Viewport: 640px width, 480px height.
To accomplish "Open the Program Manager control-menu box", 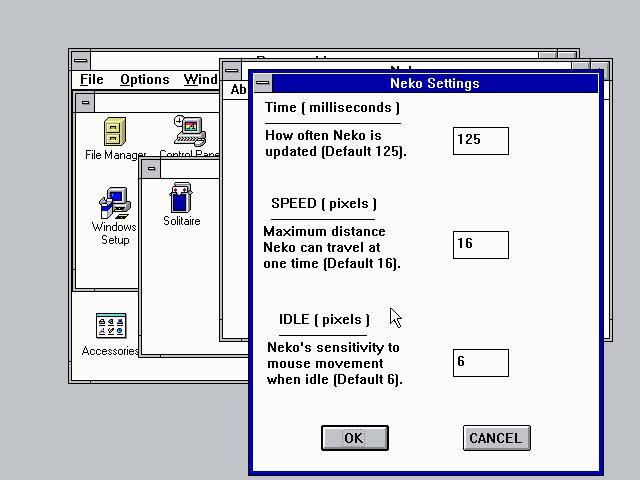I will (81, 61).
